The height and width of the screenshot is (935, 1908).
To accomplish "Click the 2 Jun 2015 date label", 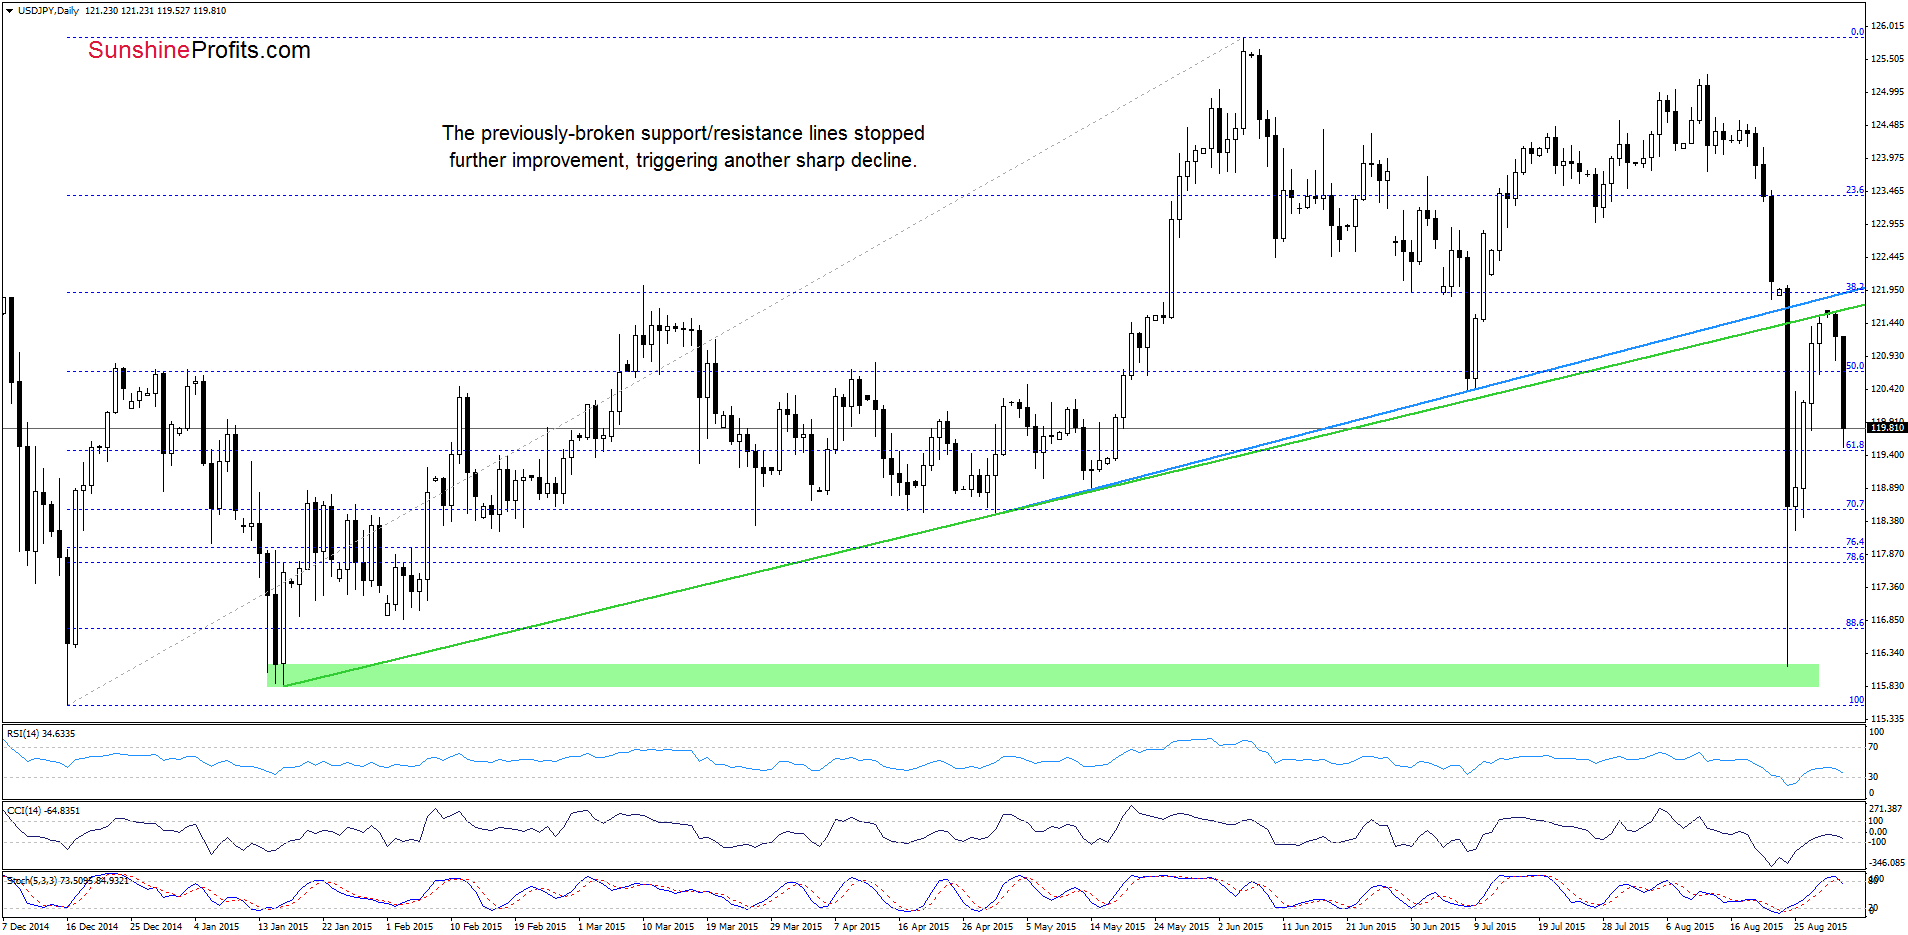I will 1241,926.
